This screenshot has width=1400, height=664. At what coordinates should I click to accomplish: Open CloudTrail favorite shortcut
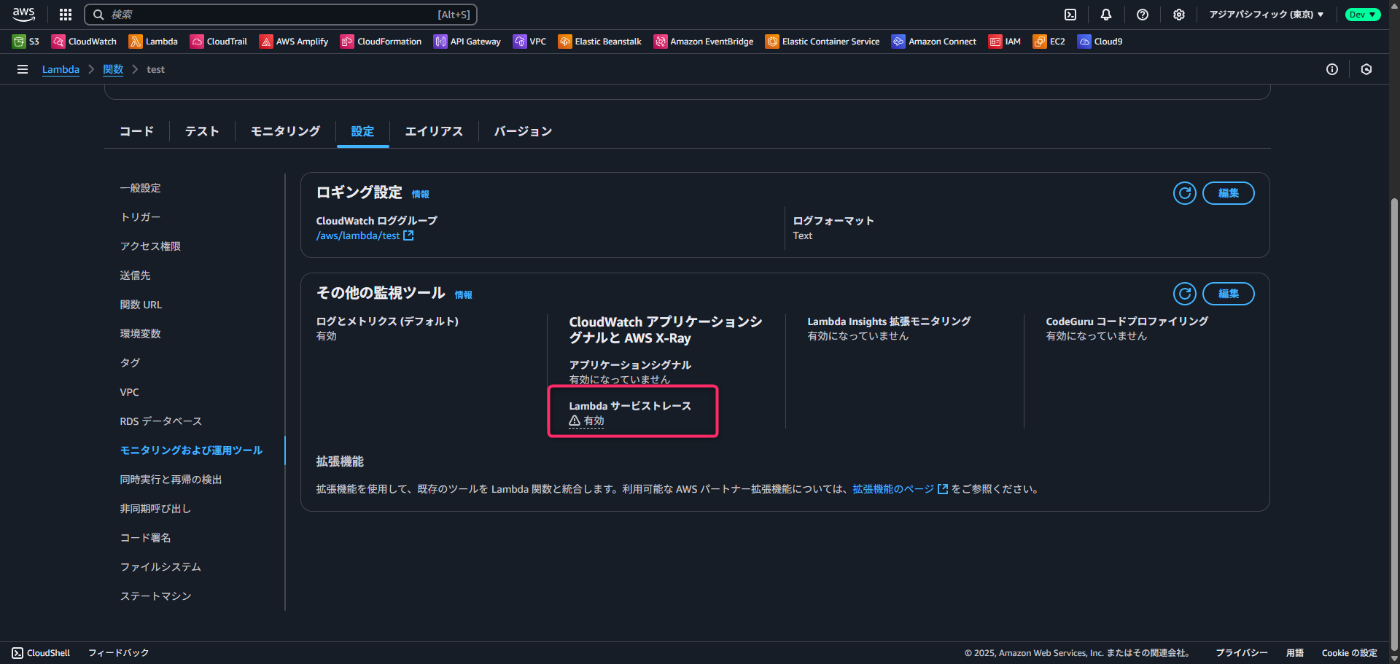click(x=219, y=42)
